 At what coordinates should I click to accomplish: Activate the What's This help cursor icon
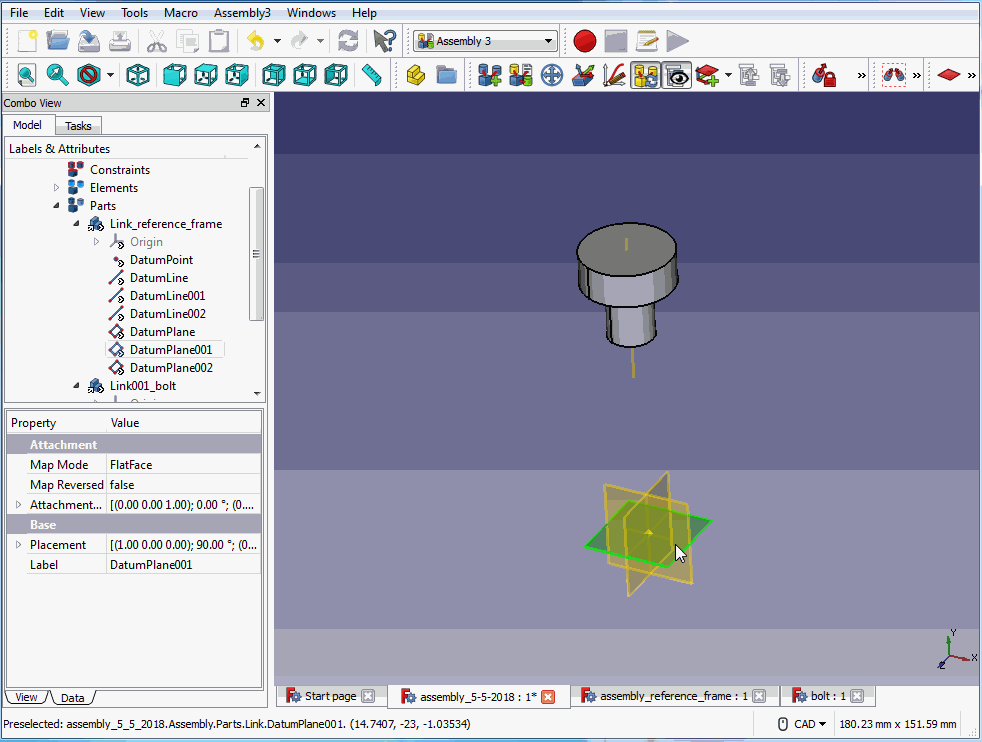click(x=385, y=41)
